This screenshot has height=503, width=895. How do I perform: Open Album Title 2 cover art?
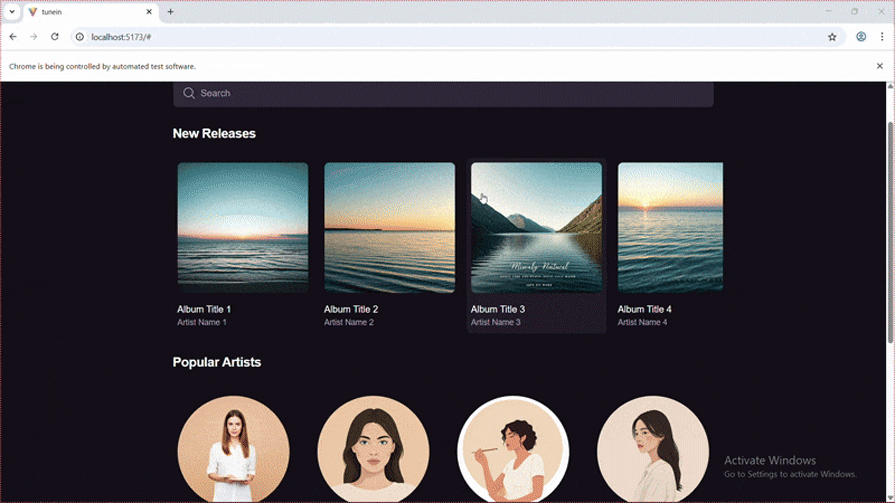[389, 228]
